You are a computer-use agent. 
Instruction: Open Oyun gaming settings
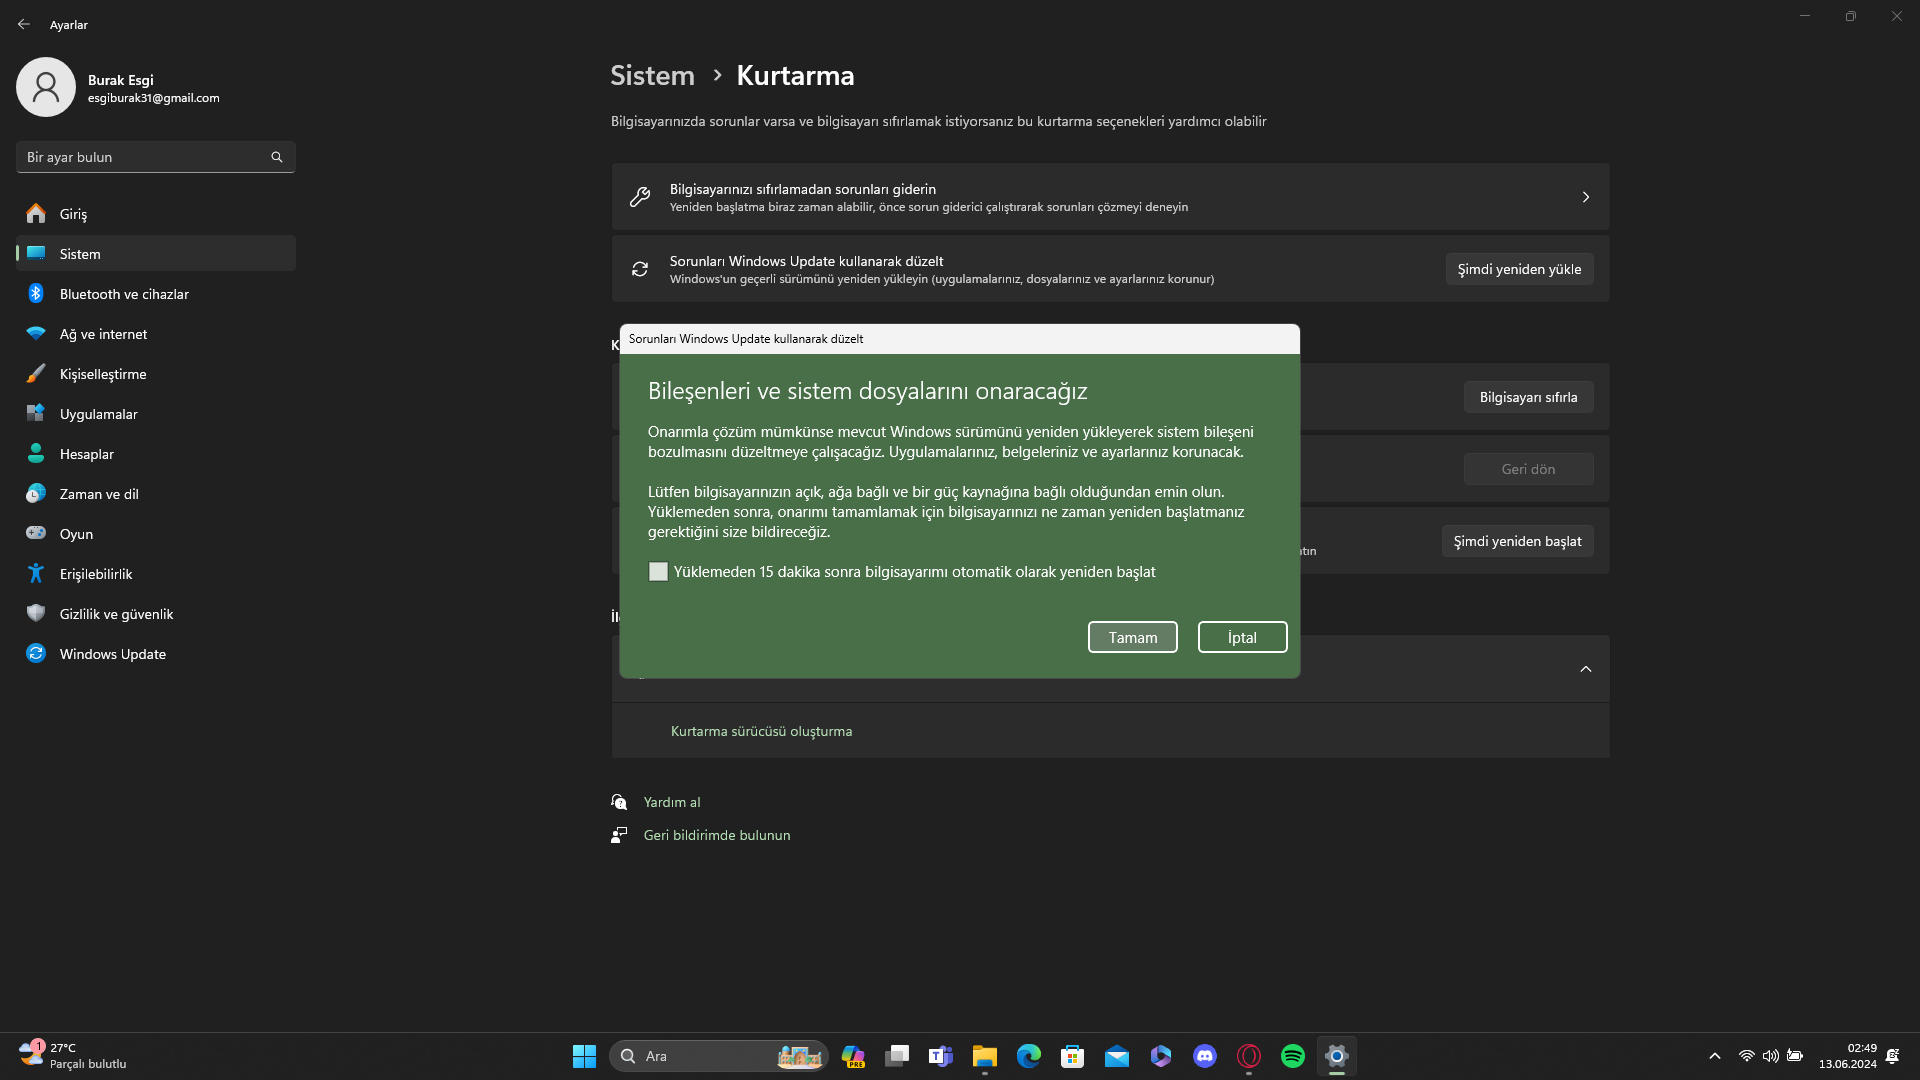click(x=76, y=534)
